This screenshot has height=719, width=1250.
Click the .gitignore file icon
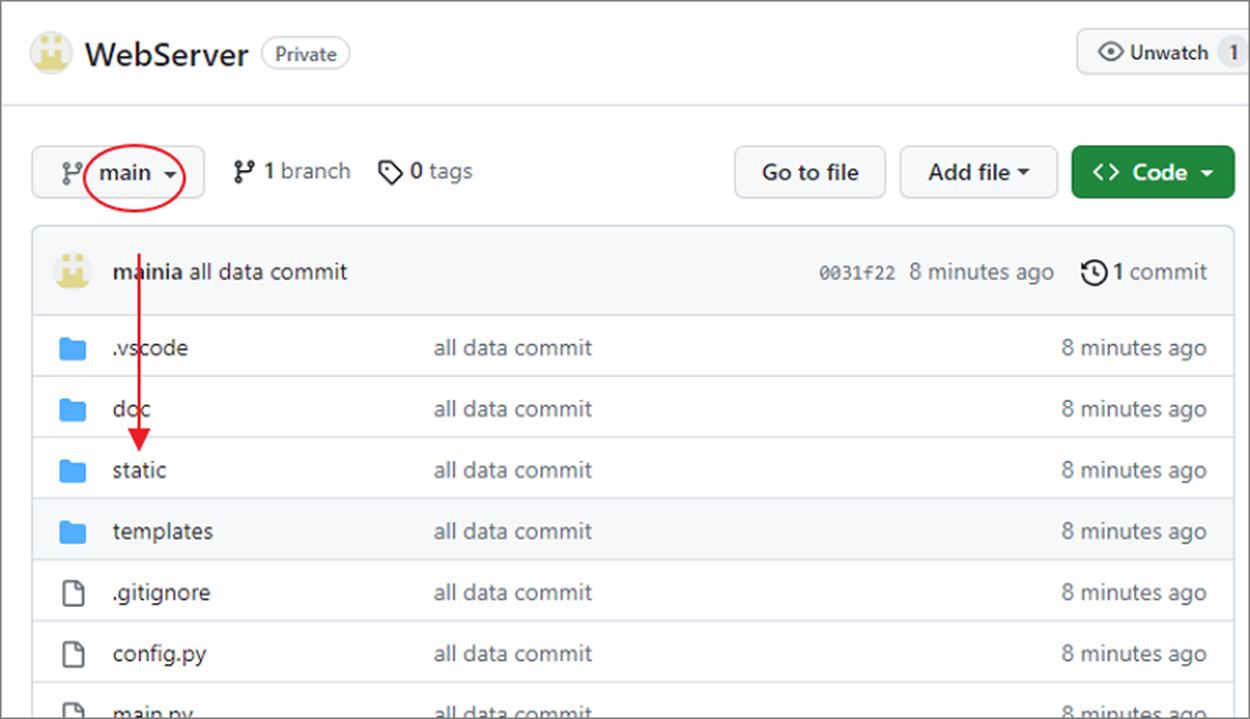(73, 593)
